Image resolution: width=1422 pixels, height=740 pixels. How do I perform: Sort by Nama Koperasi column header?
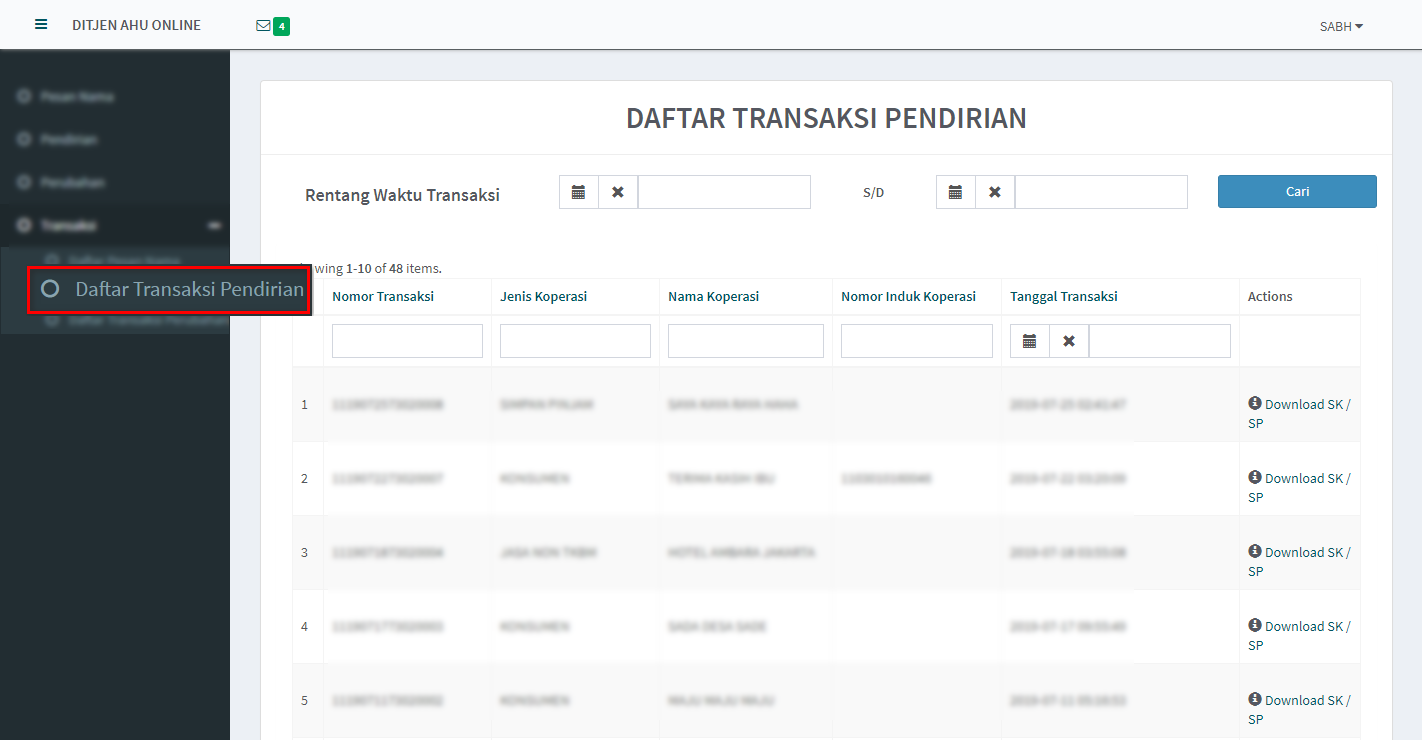pyautogui.click(x=713, y=297)
